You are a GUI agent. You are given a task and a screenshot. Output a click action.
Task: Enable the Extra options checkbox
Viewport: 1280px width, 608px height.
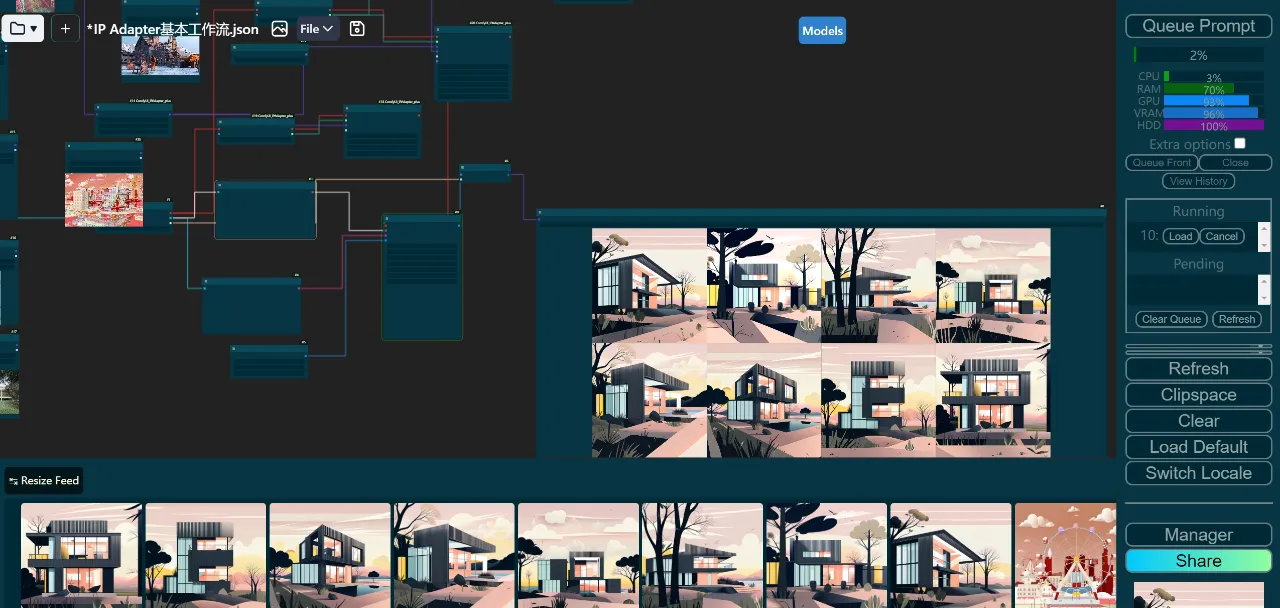[x=1240, y=144]
